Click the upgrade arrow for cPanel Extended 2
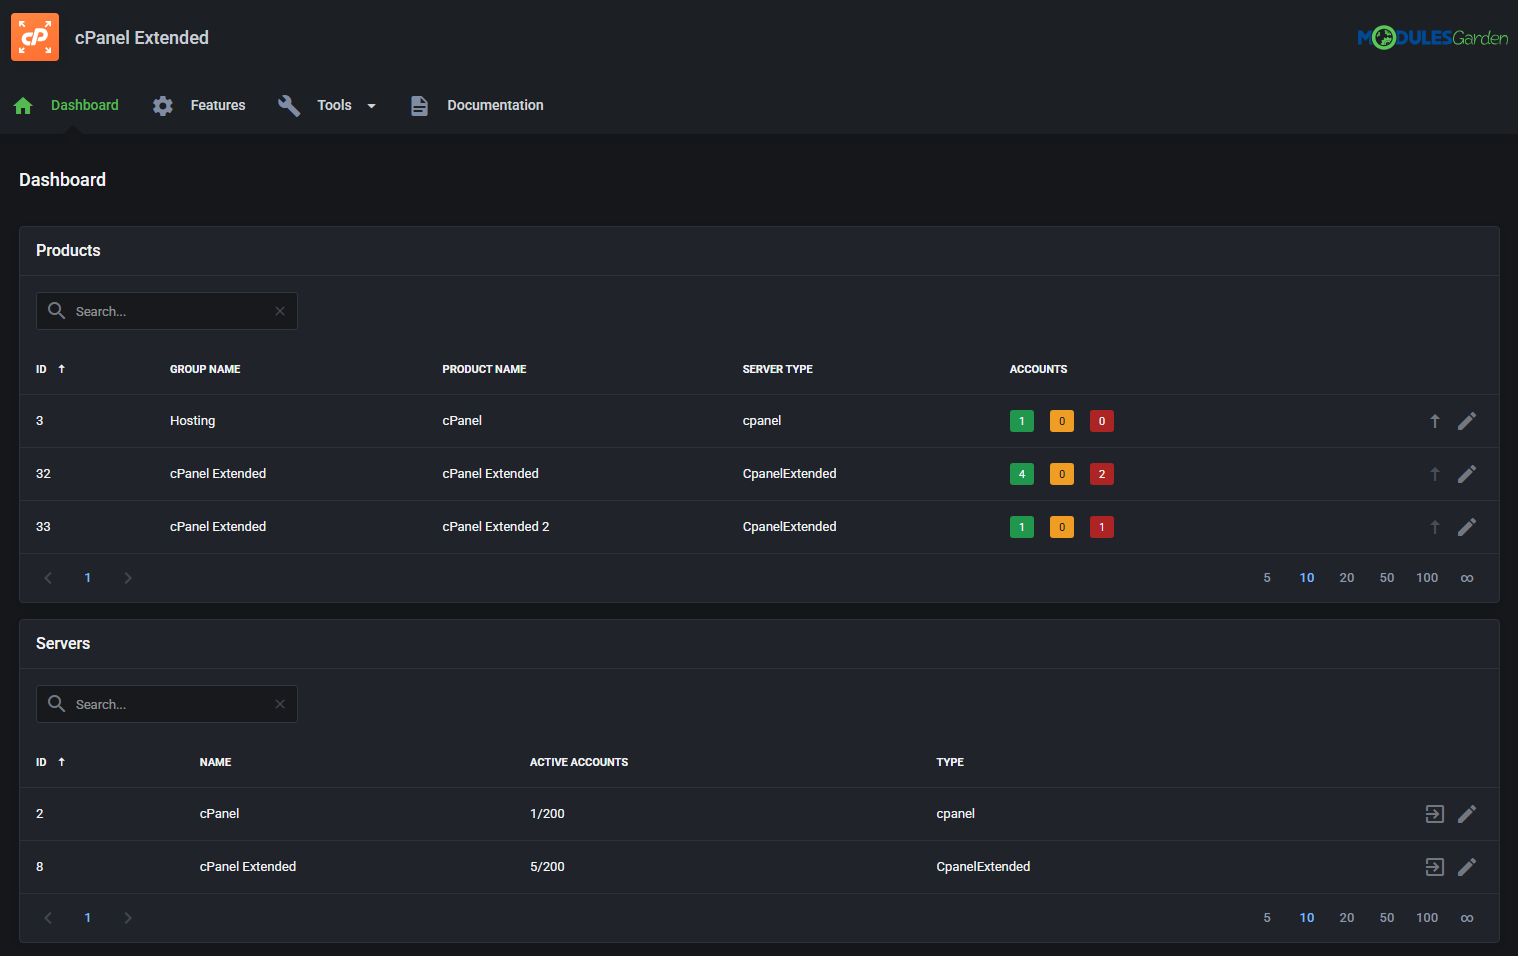1518x956 pixels. point(1435,527)
